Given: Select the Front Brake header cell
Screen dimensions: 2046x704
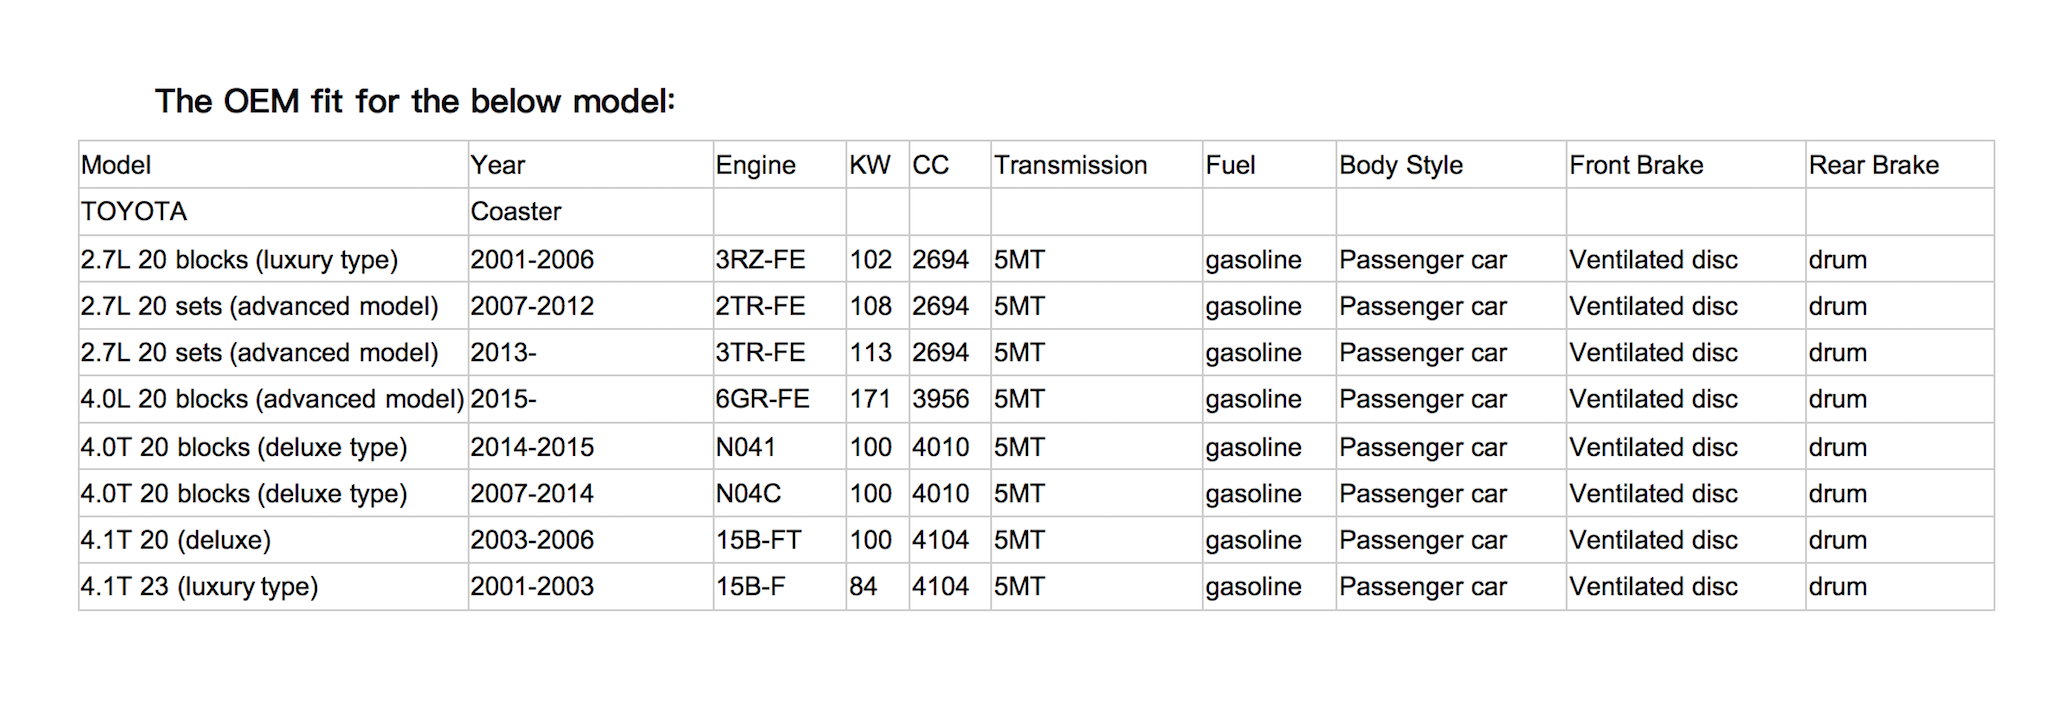Looking at the screenshot, I should pyautogui.click(x=1685, y=165).
